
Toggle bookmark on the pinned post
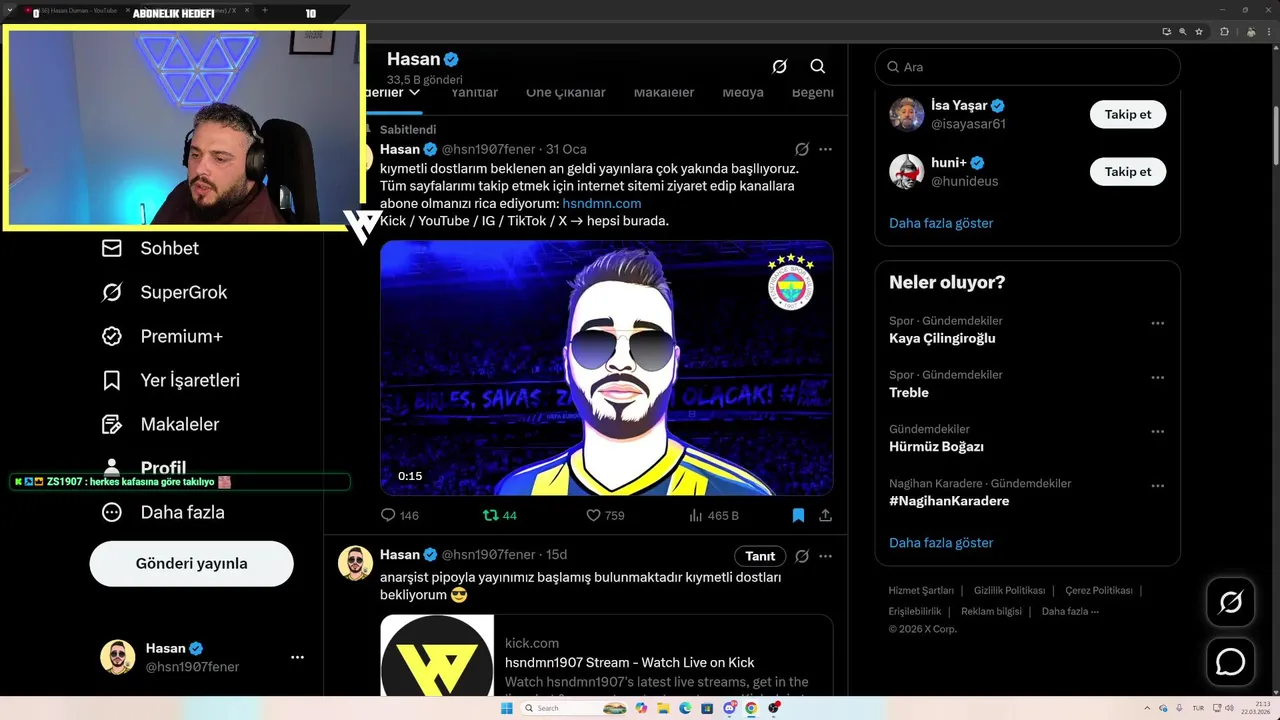[x=798, y=515]
